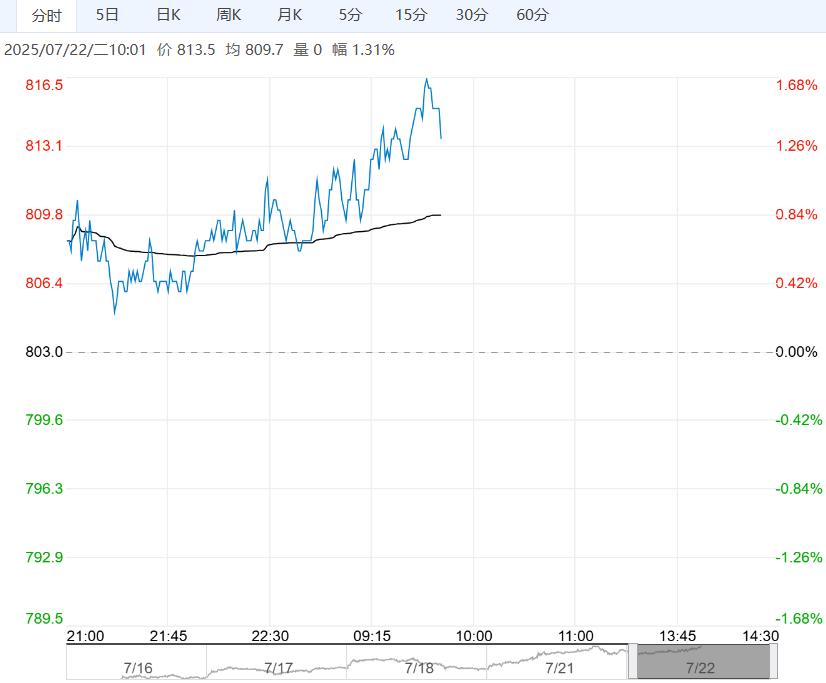Switch to the 分时 intraday tab
The height and width of the screenshot is (683, 826).
click(46, 15)
